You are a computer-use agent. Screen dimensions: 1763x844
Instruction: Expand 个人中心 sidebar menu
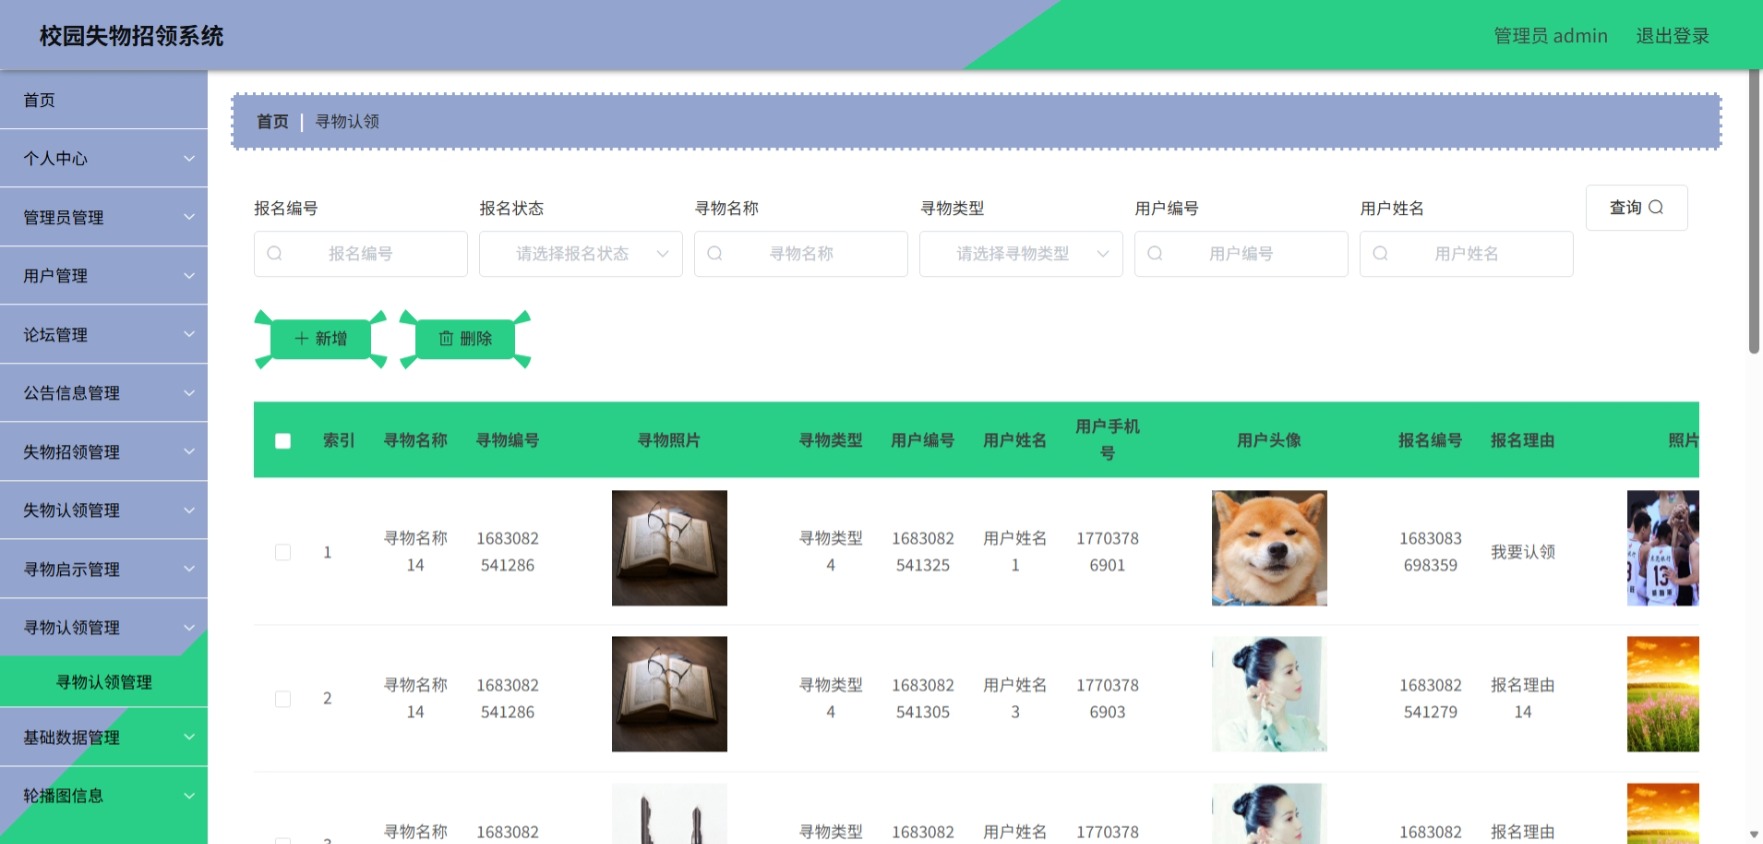104,158
